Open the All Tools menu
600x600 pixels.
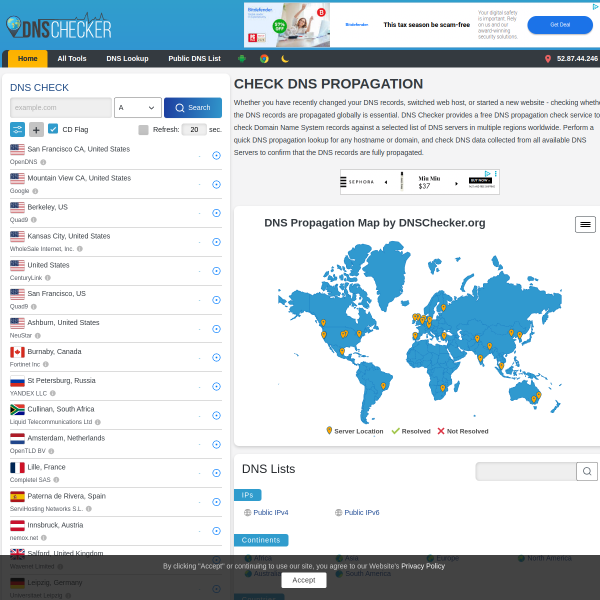coord(72,59)
